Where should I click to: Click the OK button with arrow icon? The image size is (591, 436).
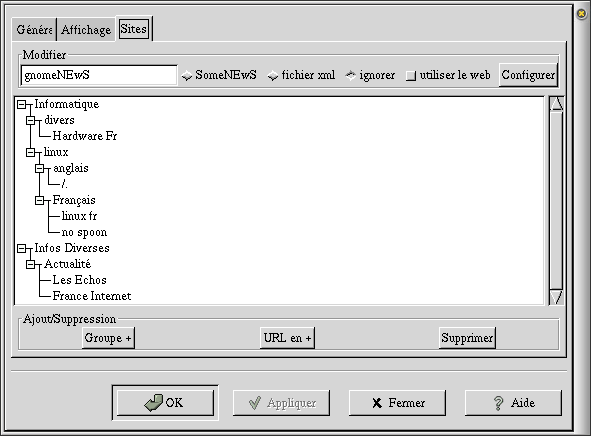tap(165, 402)
